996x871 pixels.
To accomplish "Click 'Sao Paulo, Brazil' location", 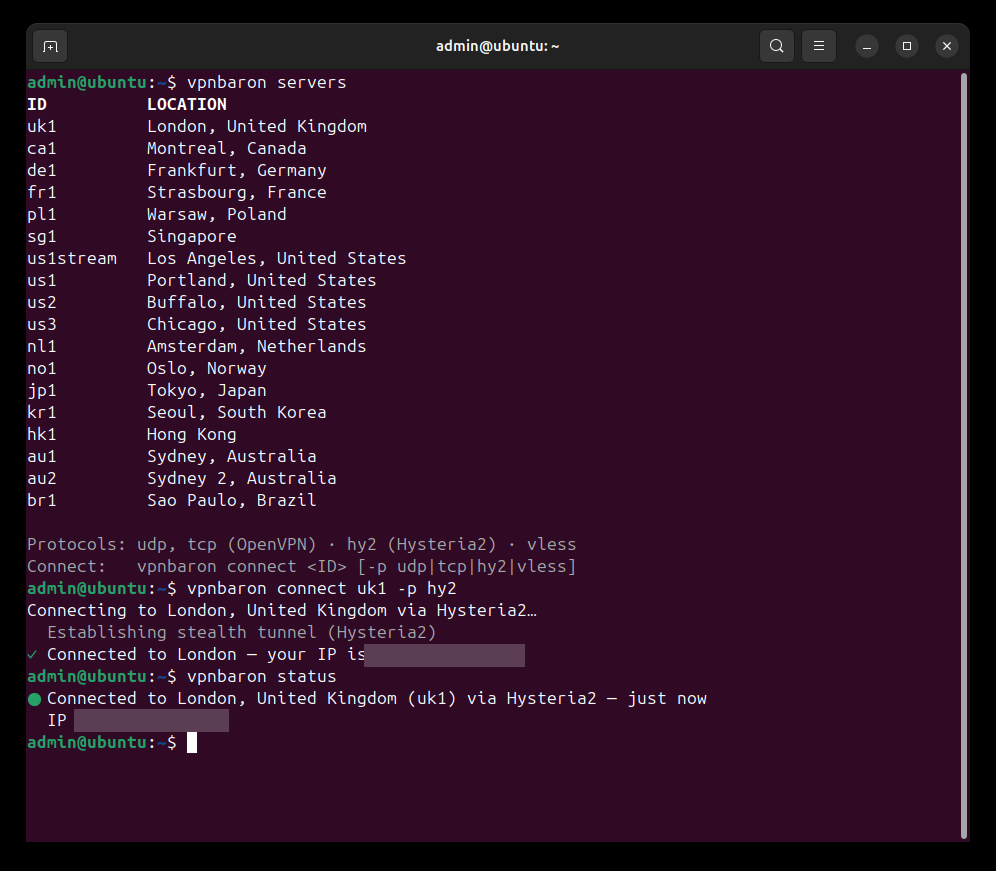I will (x=232, y=501).
